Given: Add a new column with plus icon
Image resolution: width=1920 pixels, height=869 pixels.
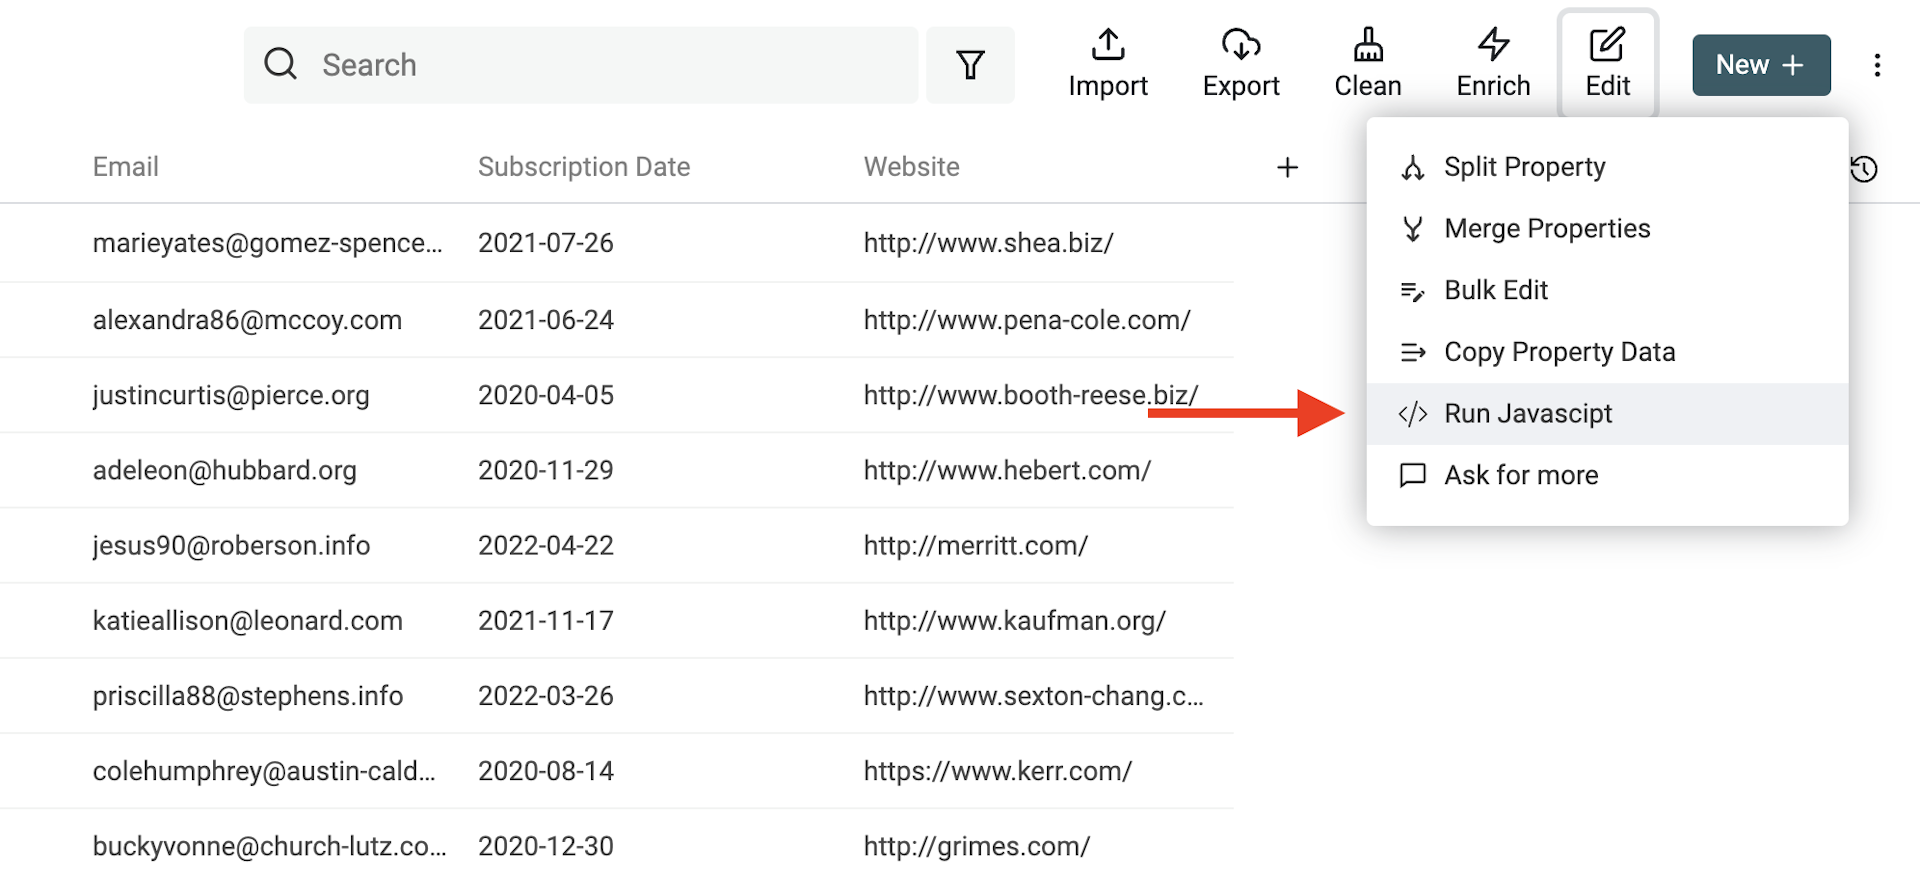Looking at the screenshot, I should point(1287,168).
